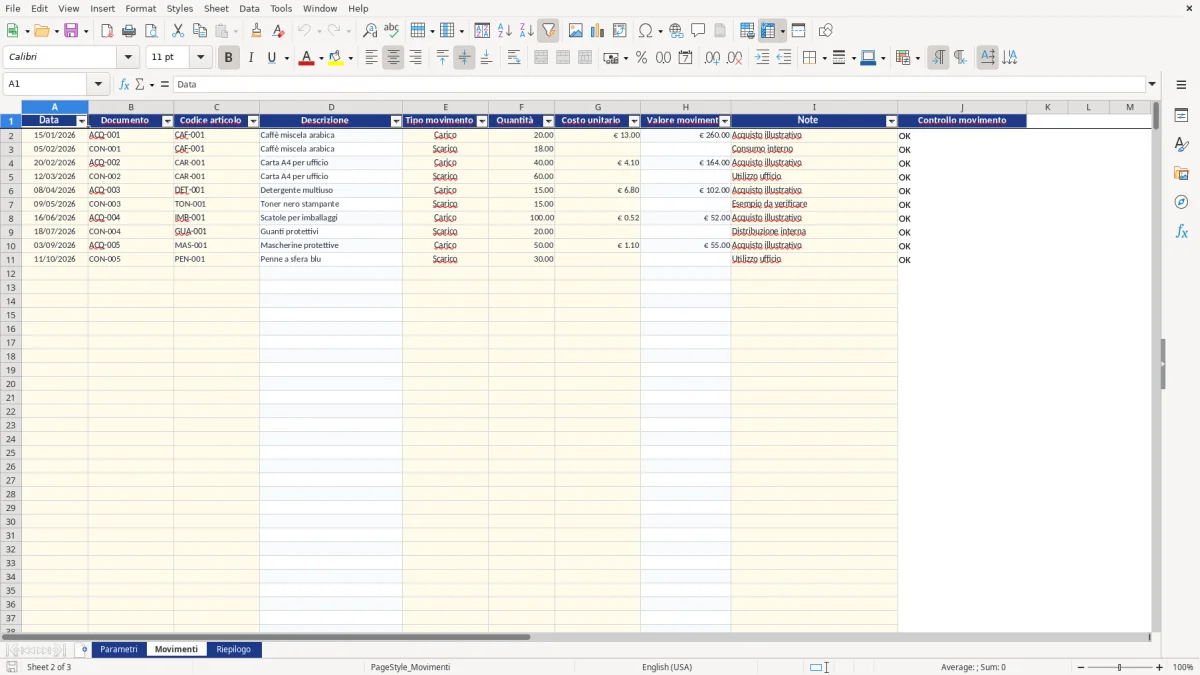
Task: Open filter dropdown on Documento column header
Action: (x=168, y=121)
